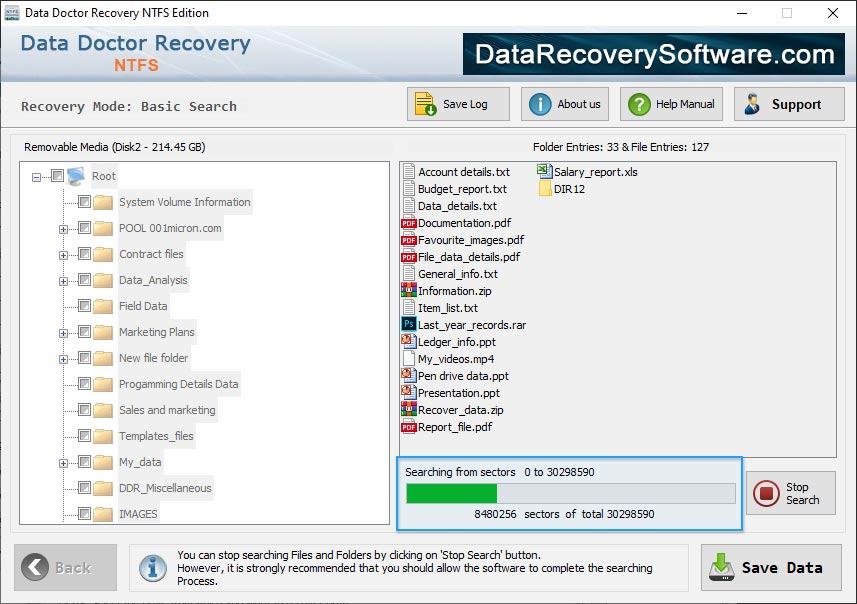857x604 pixels.
Task: Click the sector search progress bar
Action: tap(570, 492)
